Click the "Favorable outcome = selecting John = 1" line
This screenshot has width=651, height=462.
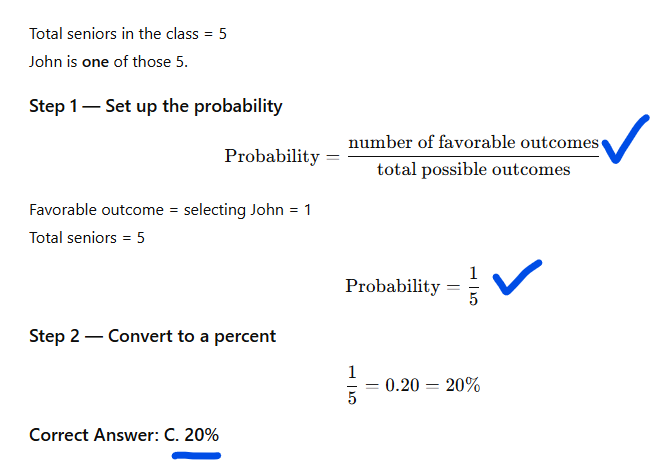coord(170,211)
